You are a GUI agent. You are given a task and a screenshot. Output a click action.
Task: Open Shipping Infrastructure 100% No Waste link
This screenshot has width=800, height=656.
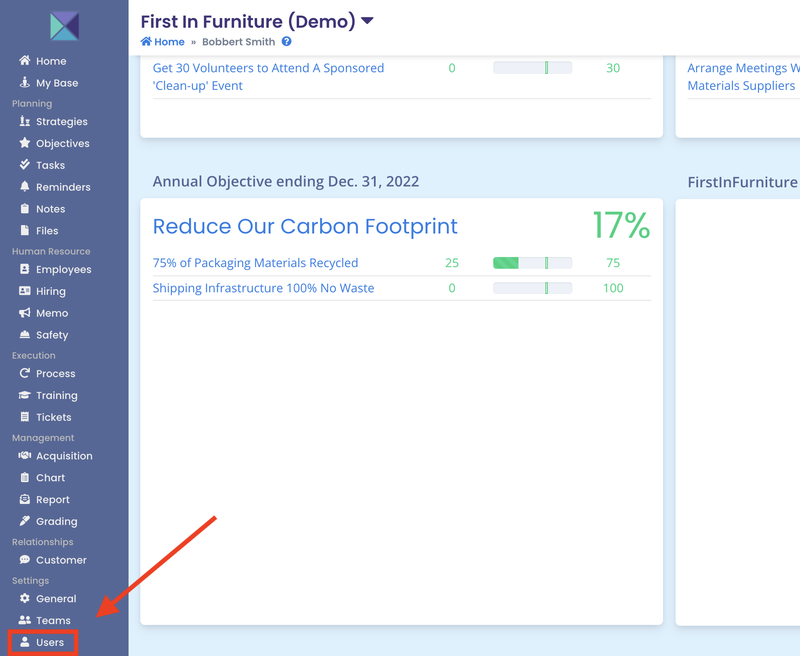coord(263,288)
